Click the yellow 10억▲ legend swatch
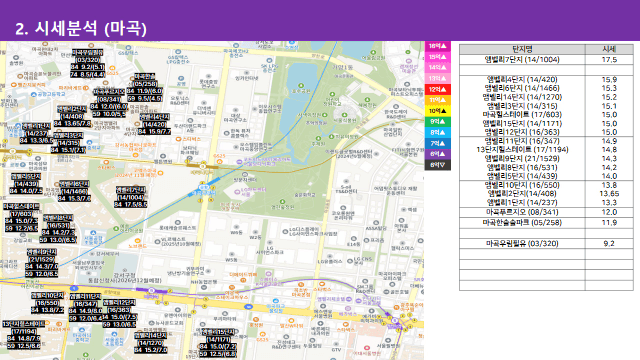 coord(438,111)
